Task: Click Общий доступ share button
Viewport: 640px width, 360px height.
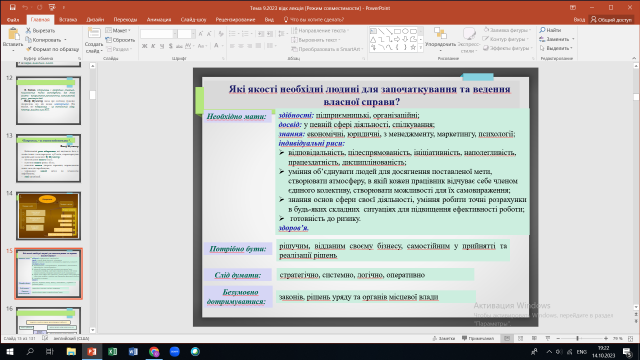Action: (x=611, y=20)
